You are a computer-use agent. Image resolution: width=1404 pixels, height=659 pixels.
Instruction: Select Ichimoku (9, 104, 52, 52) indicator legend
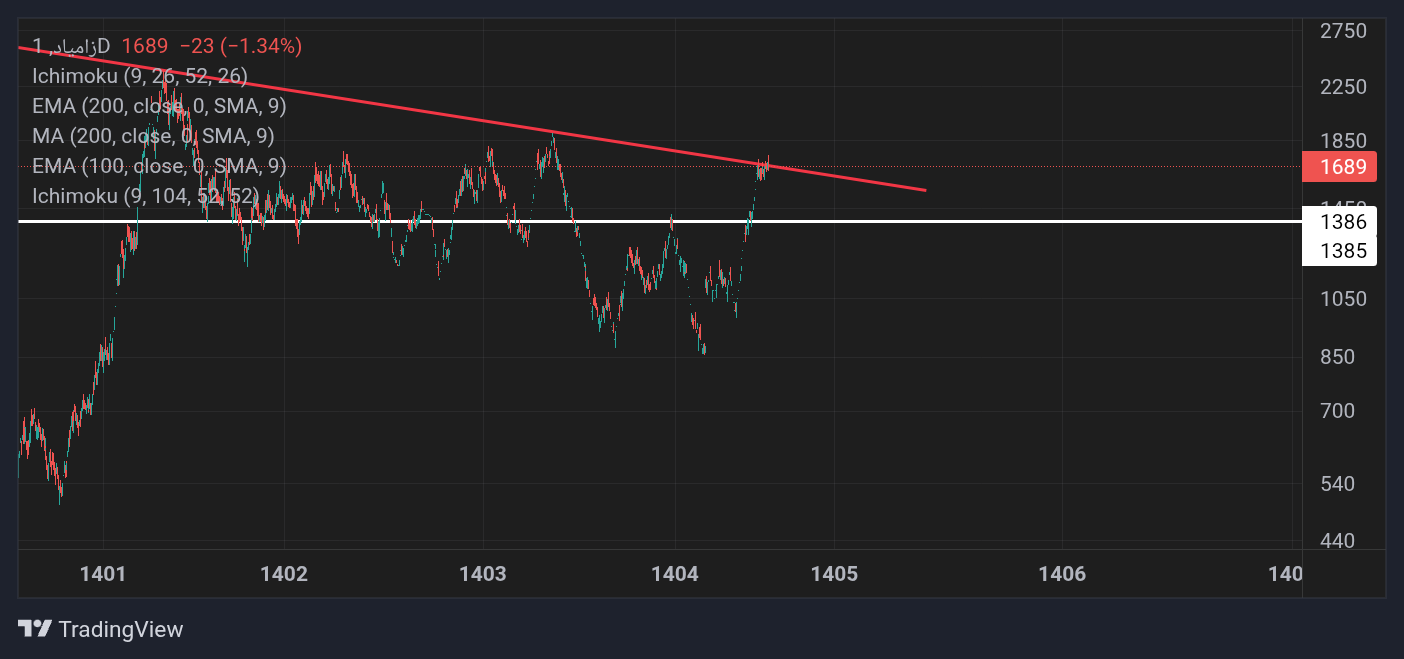pos(145,196)
